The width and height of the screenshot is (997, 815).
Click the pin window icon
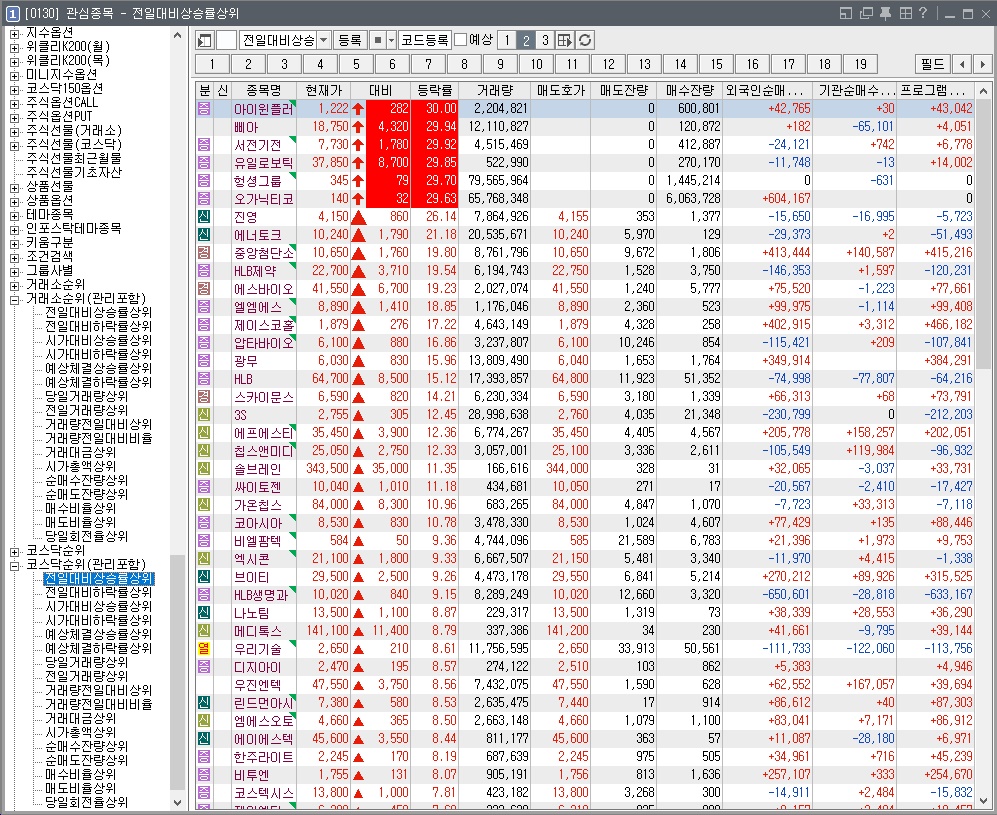885,13
